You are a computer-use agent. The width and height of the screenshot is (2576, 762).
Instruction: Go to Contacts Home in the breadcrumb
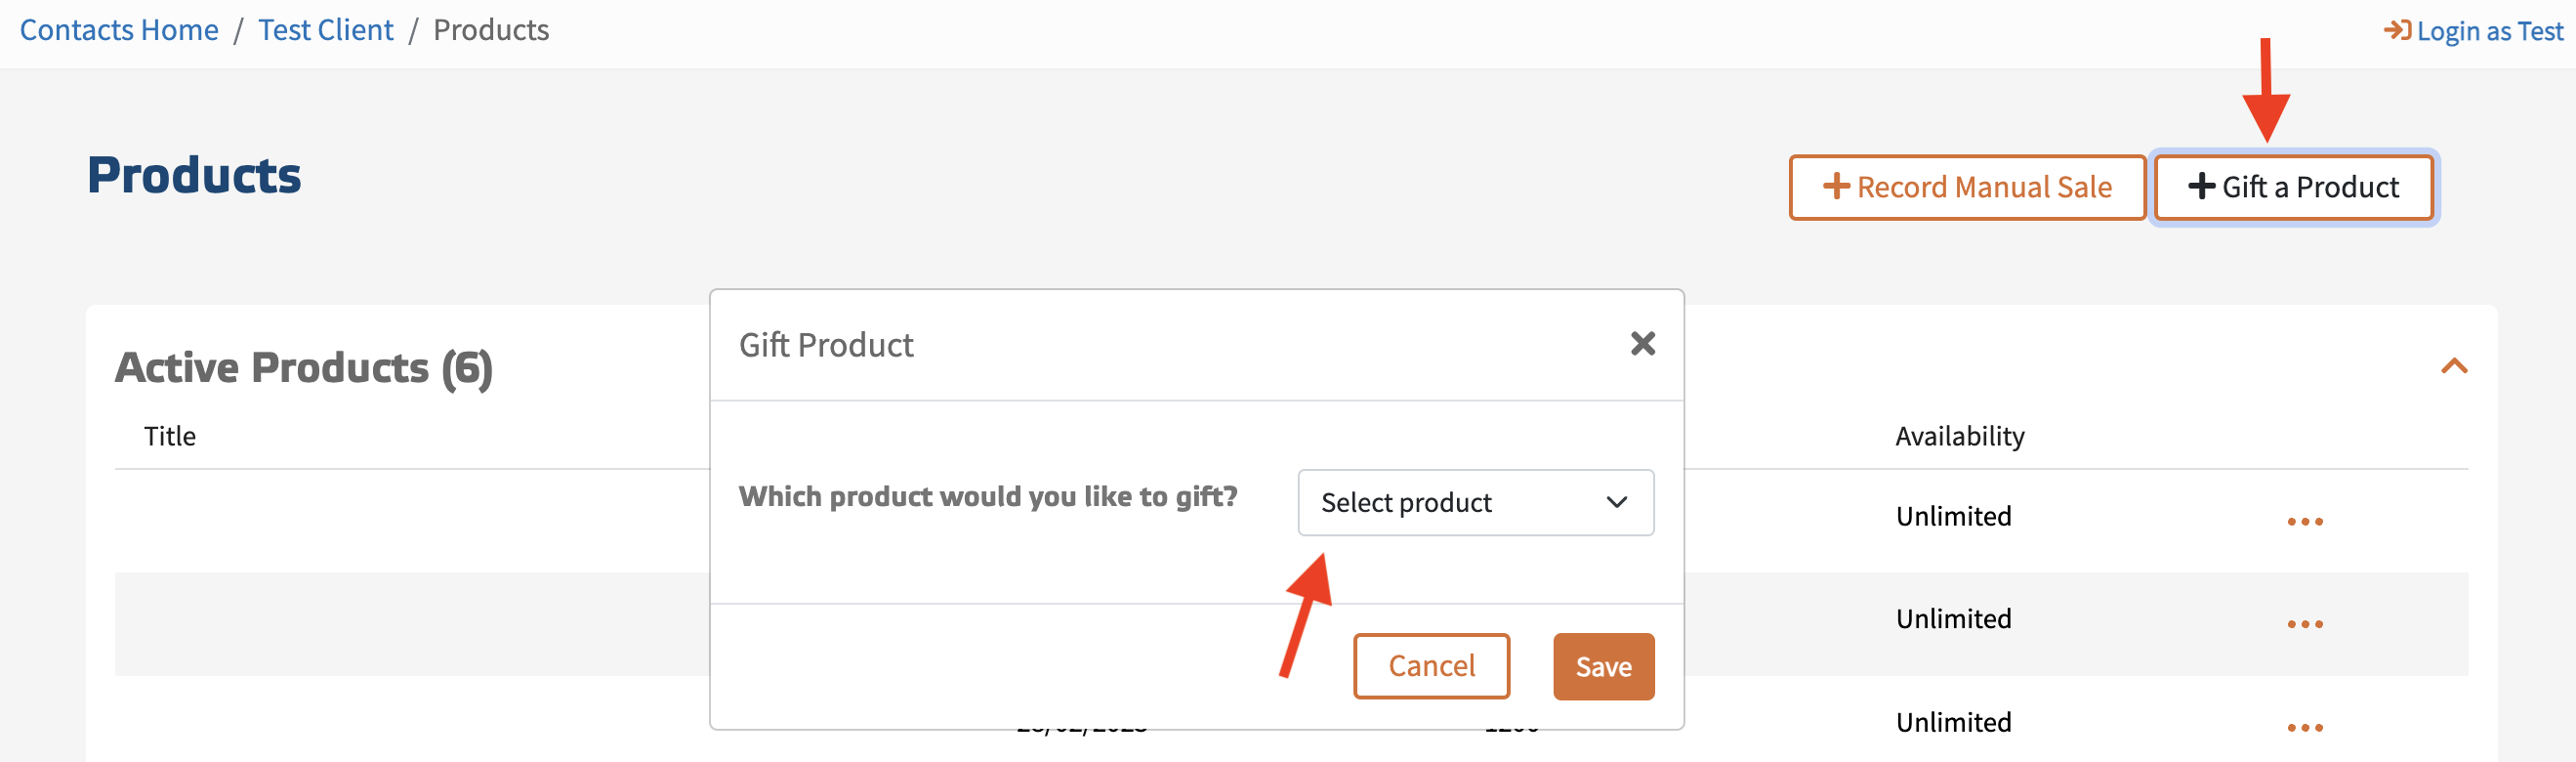pos(119,30)
